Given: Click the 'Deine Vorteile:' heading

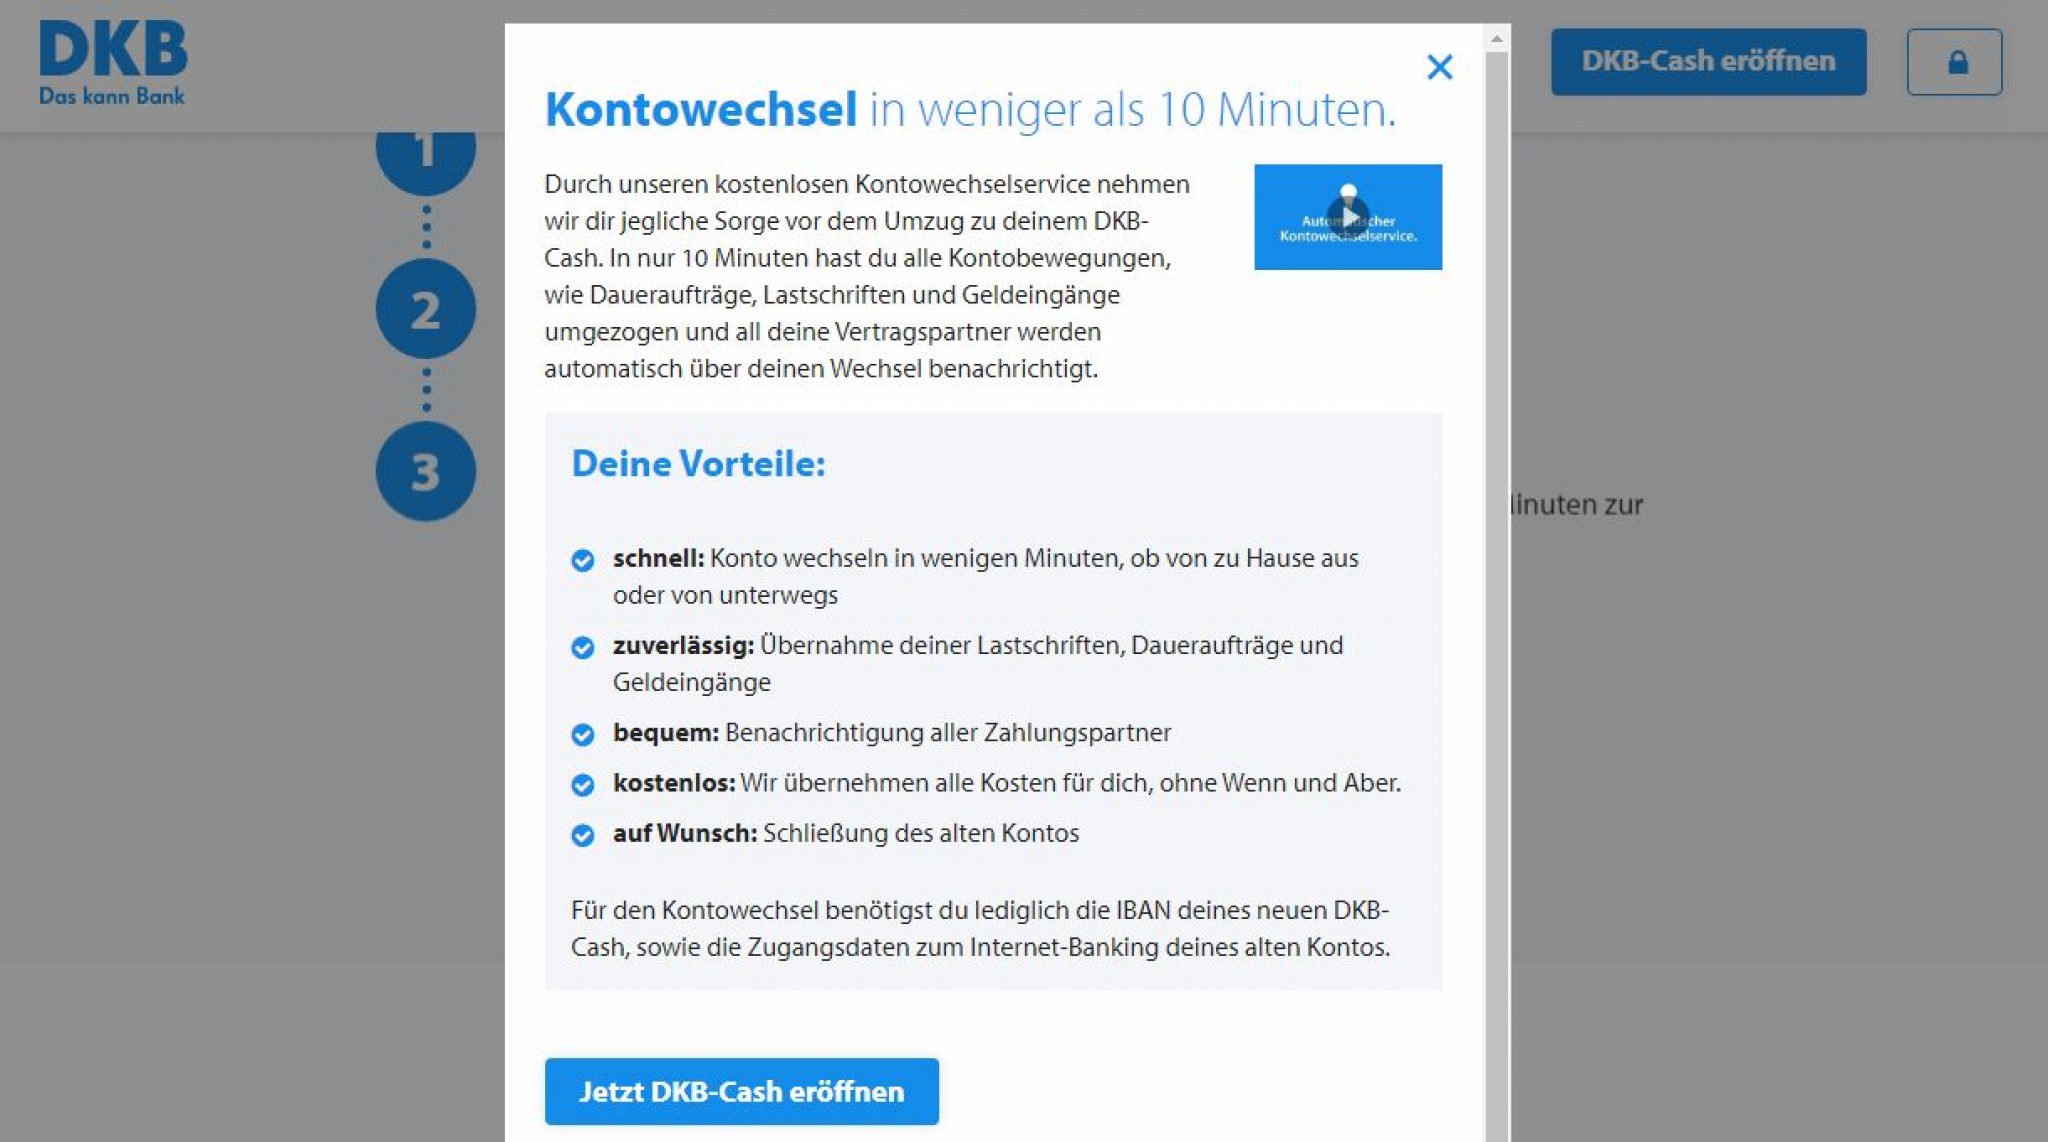Looking at the screenshot, I should point(698,464).
